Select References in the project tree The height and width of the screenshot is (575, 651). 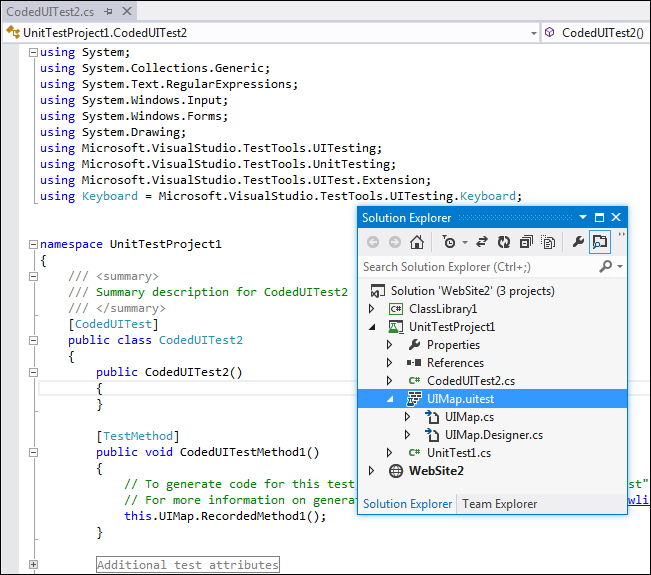(x=455, y=363)
